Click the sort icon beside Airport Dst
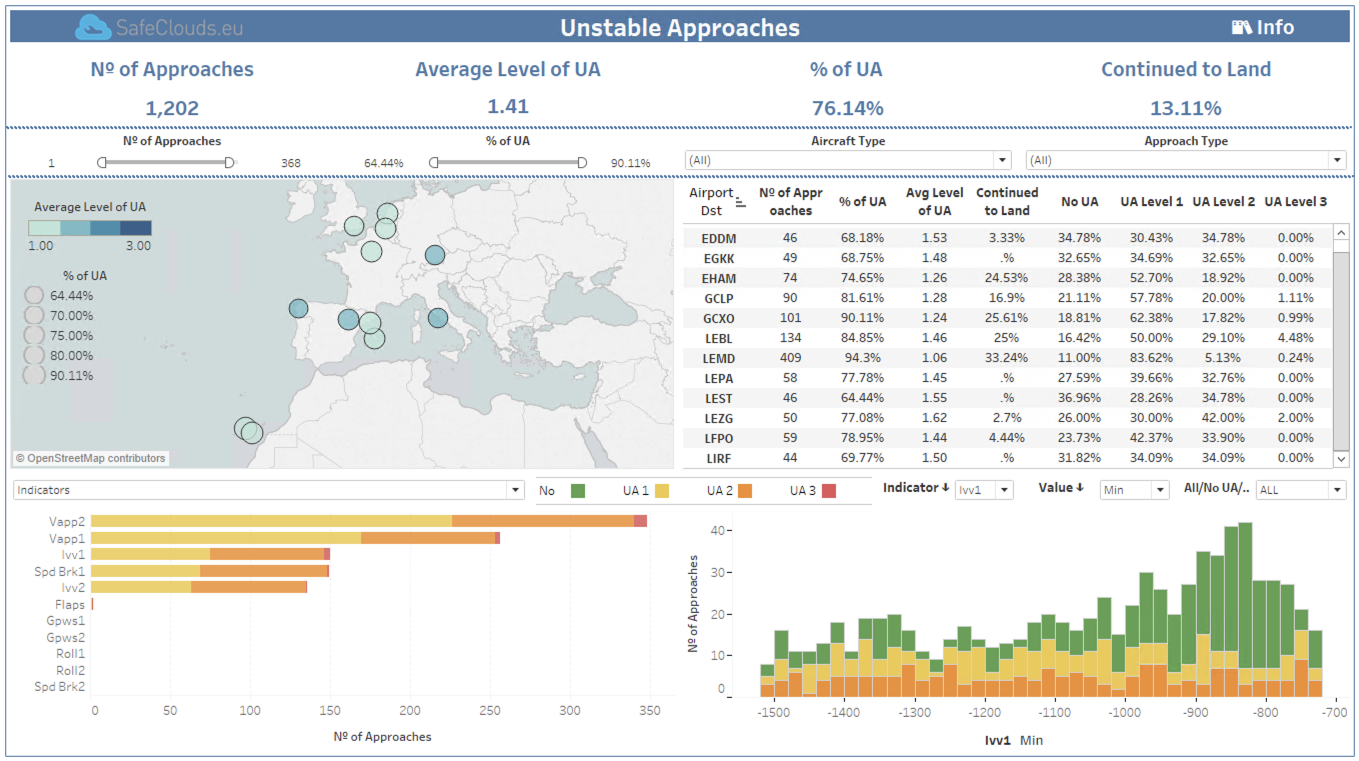1359x761 pixels. tap(741, 202)
